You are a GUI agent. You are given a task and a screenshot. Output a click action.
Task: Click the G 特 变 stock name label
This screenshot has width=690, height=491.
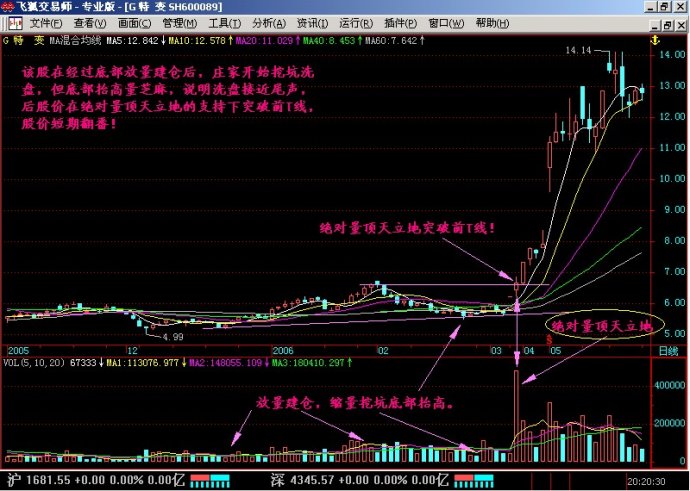coord(24,41)
